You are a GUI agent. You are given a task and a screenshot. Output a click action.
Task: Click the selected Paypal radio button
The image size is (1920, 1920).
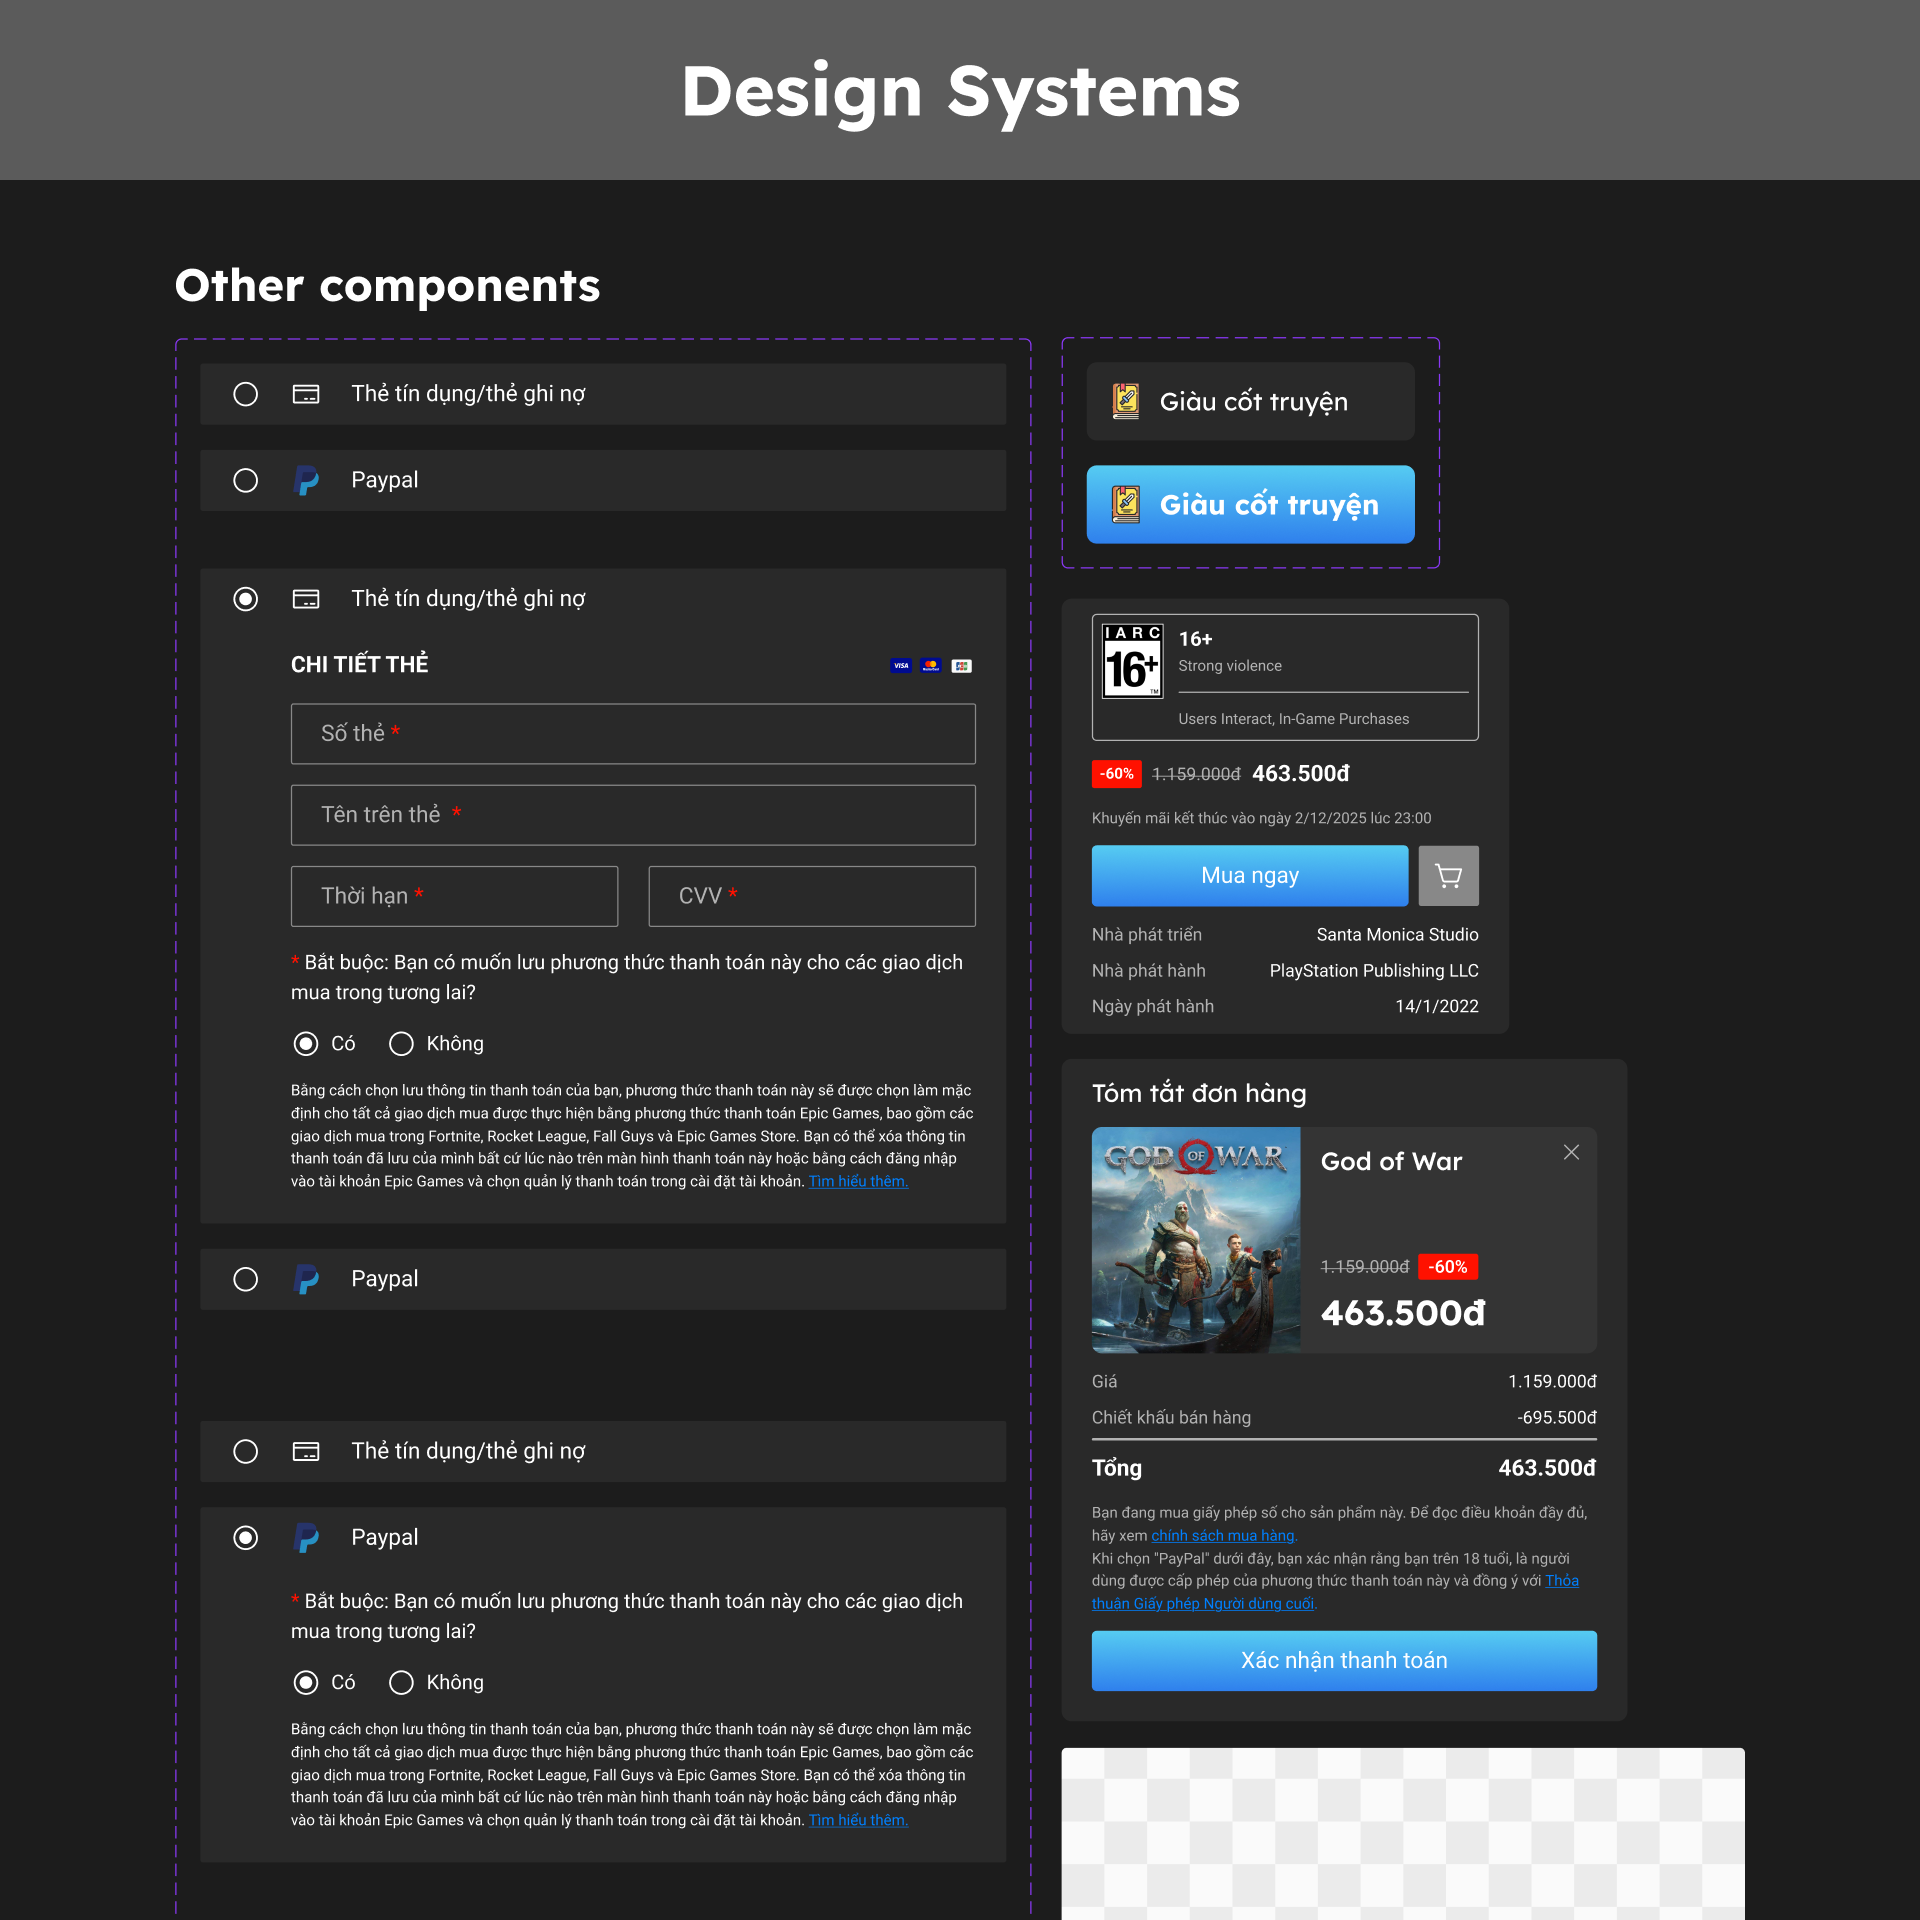click(x=245, y=1537)
